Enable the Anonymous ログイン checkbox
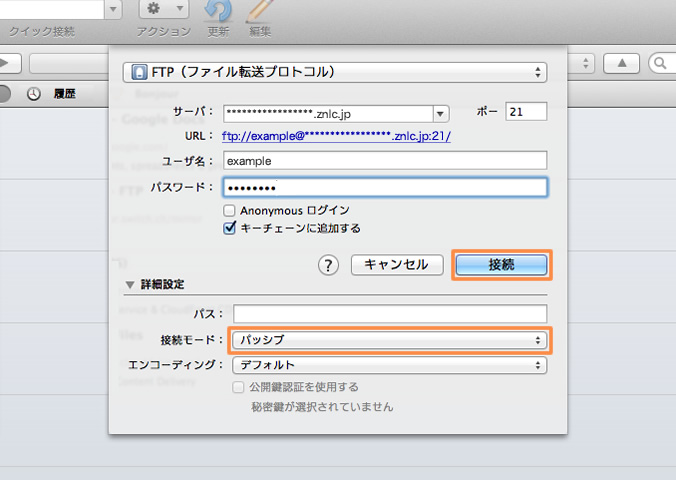This screenshot has width=676, height=480. point(229,210)
